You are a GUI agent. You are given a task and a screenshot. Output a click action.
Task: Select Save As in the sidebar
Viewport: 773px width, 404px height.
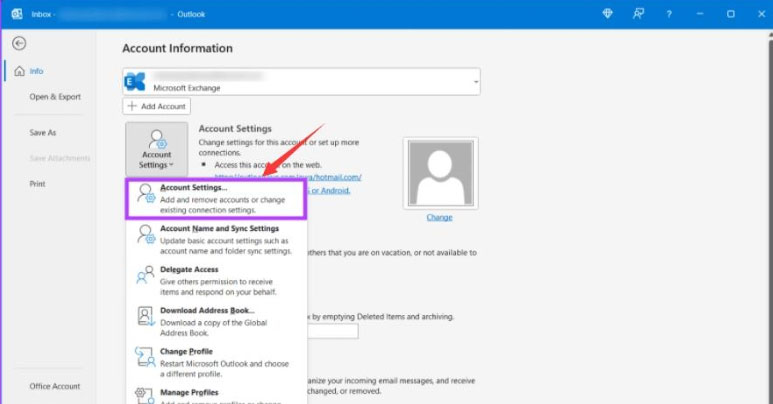tap(43, 132)
